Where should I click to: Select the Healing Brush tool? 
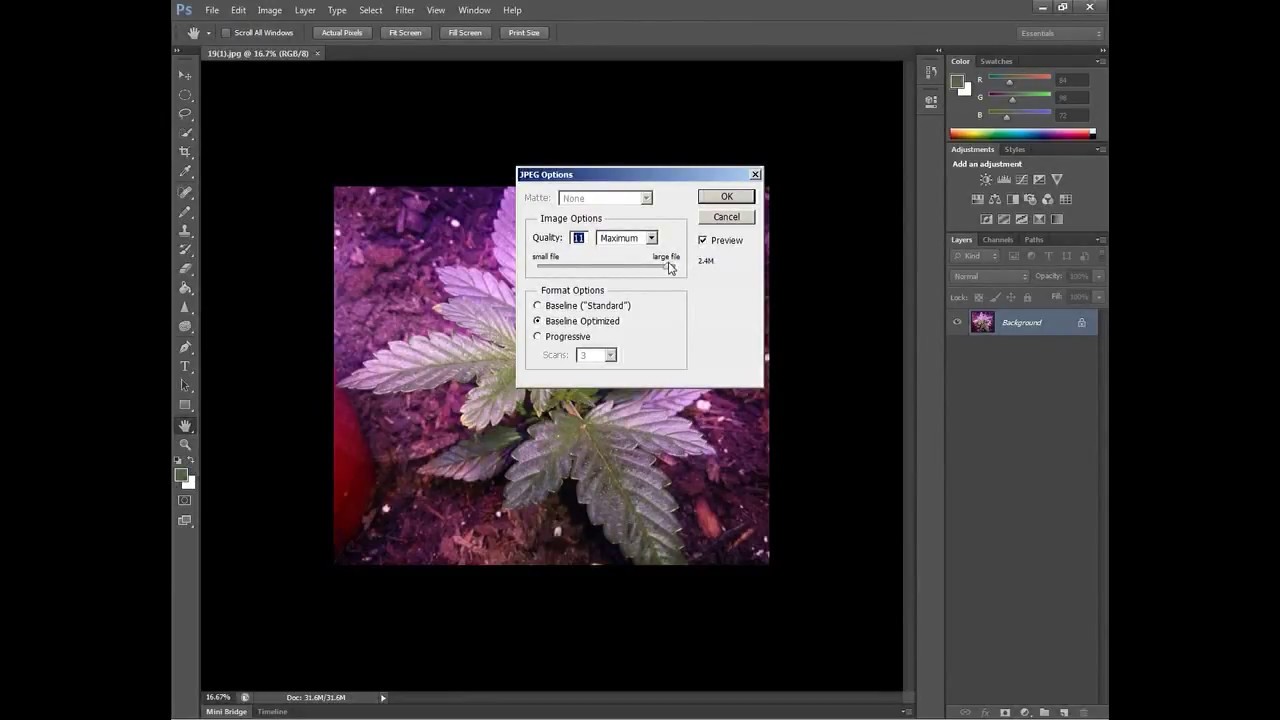click(x=185, y=192)
